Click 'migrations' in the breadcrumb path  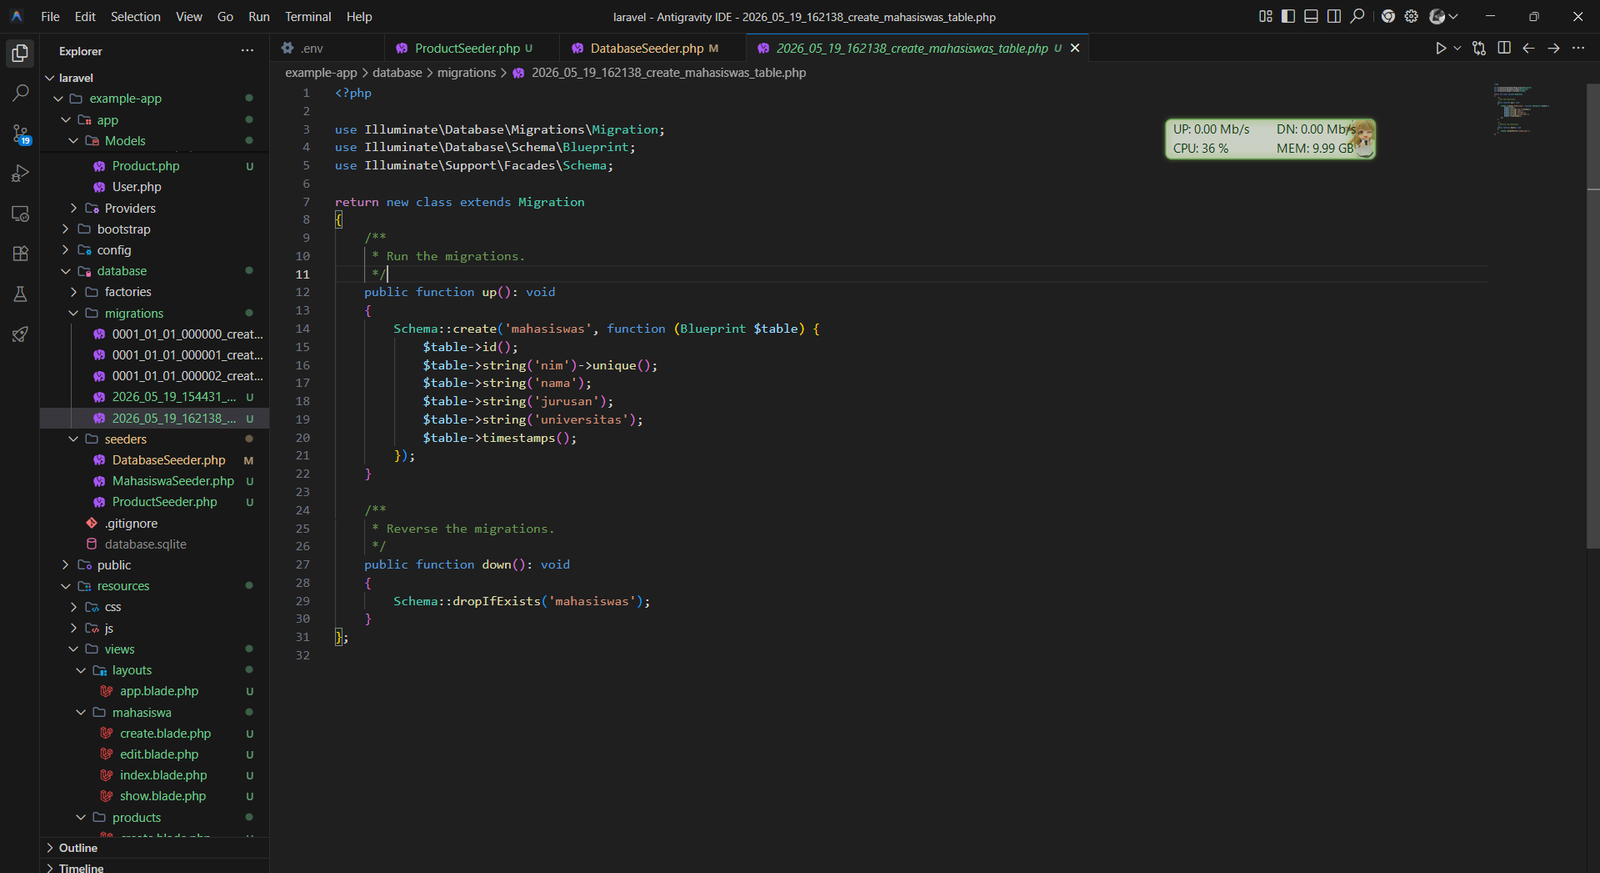pos(466,72)
